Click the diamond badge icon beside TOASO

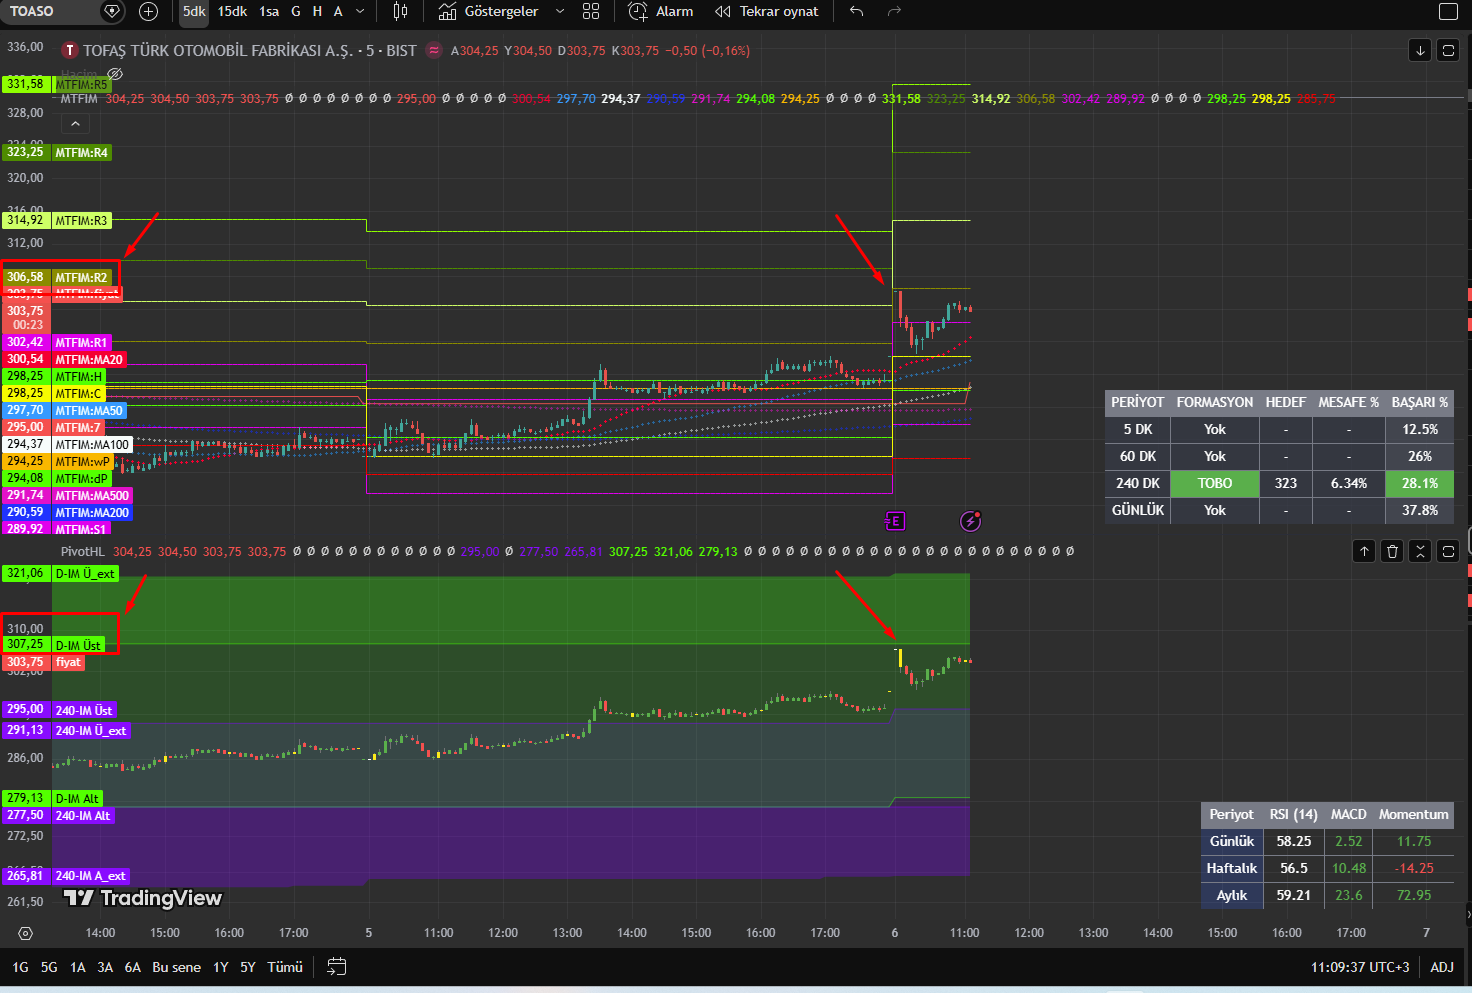point(112,12)
